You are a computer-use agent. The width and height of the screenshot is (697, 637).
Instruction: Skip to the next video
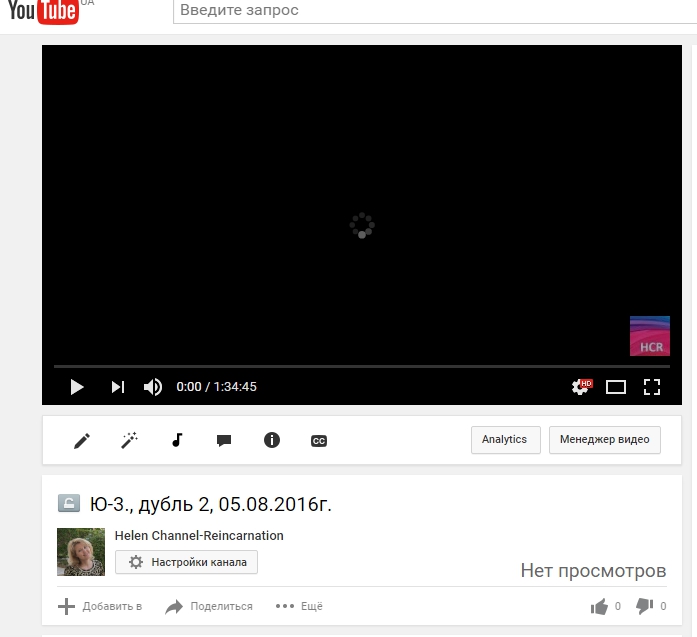point(117,387)
